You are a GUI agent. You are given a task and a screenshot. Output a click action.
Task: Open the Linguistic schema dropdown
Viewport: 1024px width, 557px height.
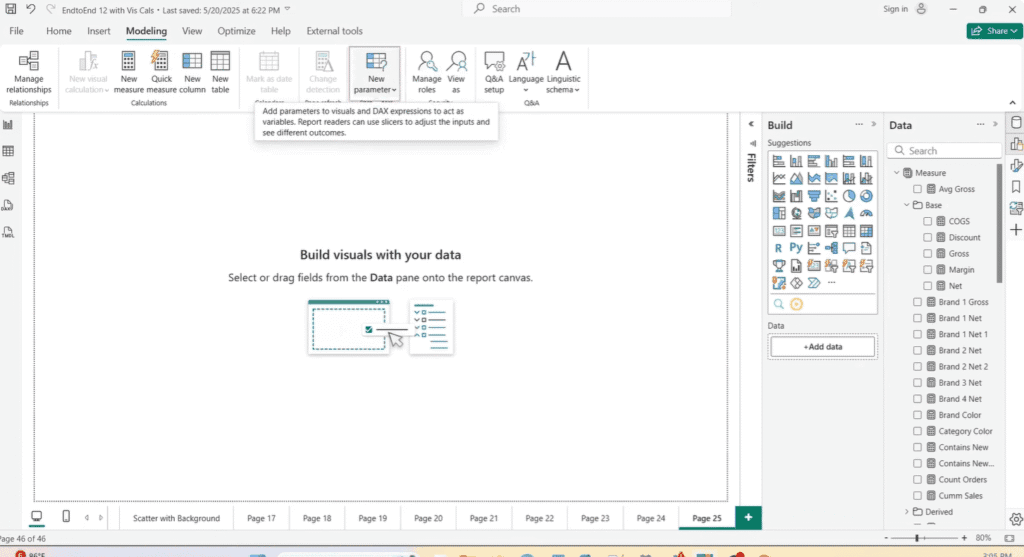click(x=563, y=72)
